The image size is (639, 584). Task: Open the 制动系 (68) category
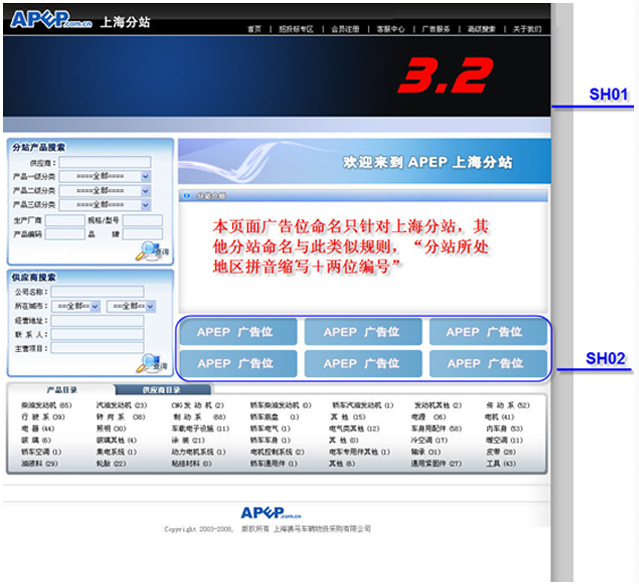[x=198, y=417]
